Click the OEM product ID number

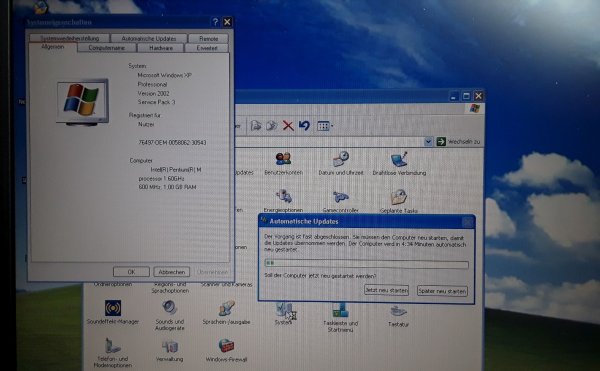point(172,142)
